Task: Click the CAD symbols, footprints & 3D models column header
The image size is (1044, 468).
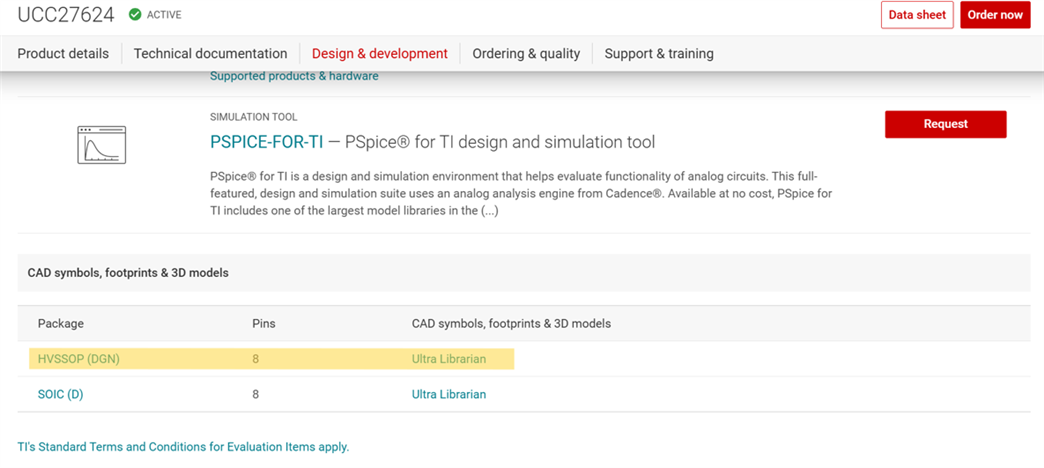Action: 511,324
